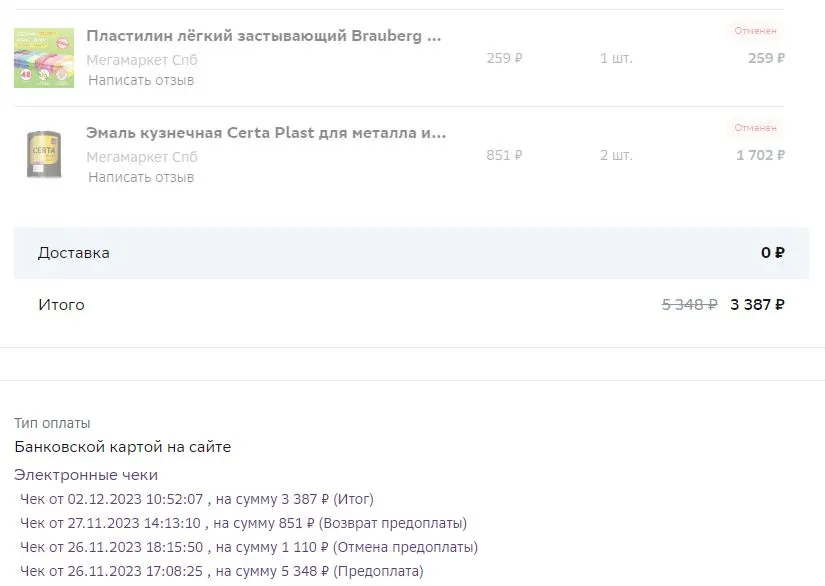Click crossed-out total '5 348 ₽'
Image resolution: width=825 pixels, height=586 pixels.
click(689, 305)
